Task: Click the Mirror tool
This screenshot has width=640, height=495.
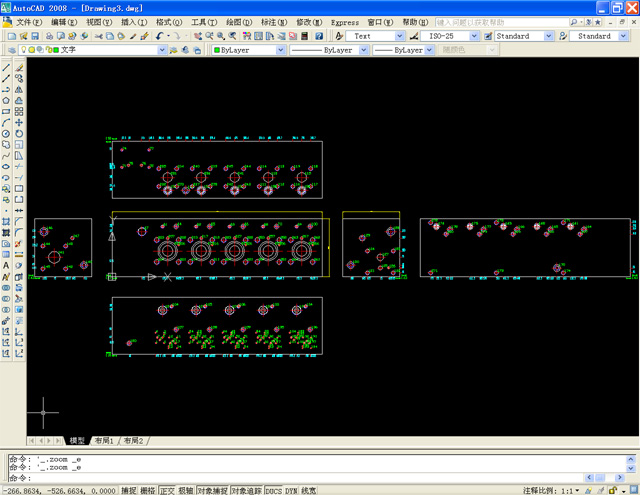Action: 19,89
